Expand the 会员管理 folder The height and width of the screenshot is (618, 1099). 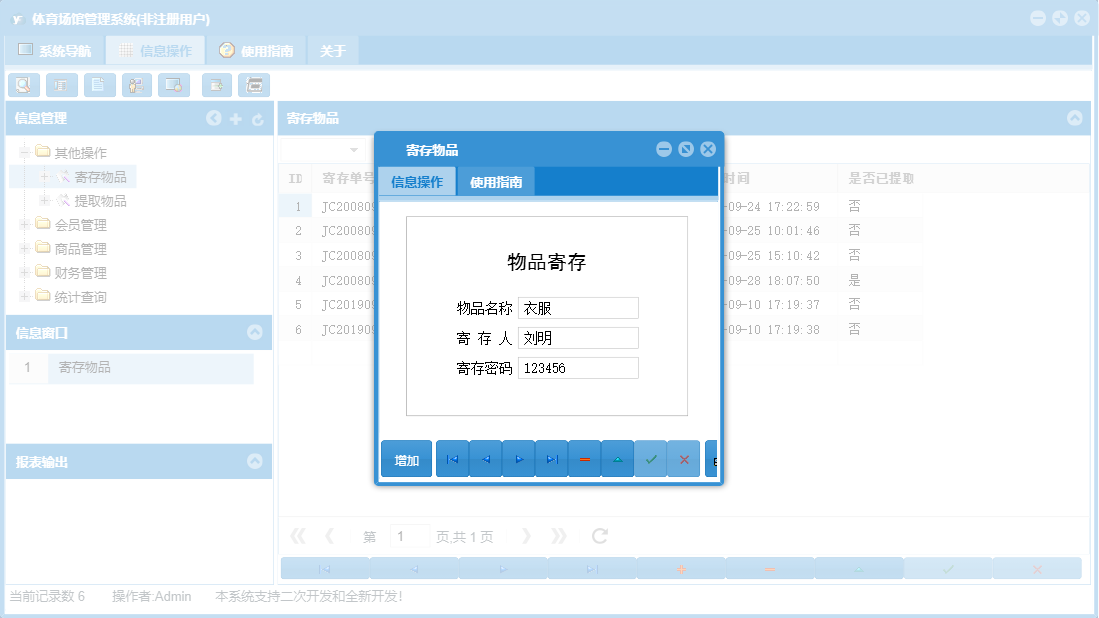coord(22,224)
